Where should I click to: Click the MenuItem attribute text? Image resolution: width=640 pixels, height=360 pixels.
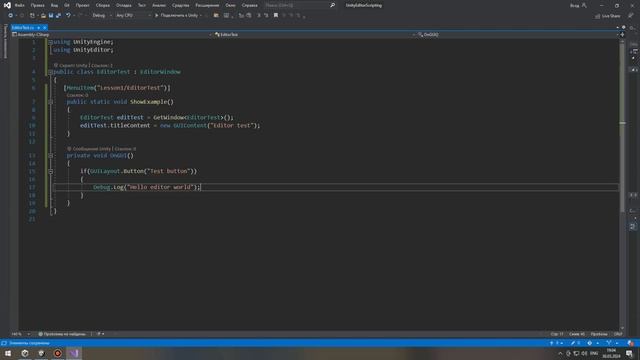coord(117,88)
